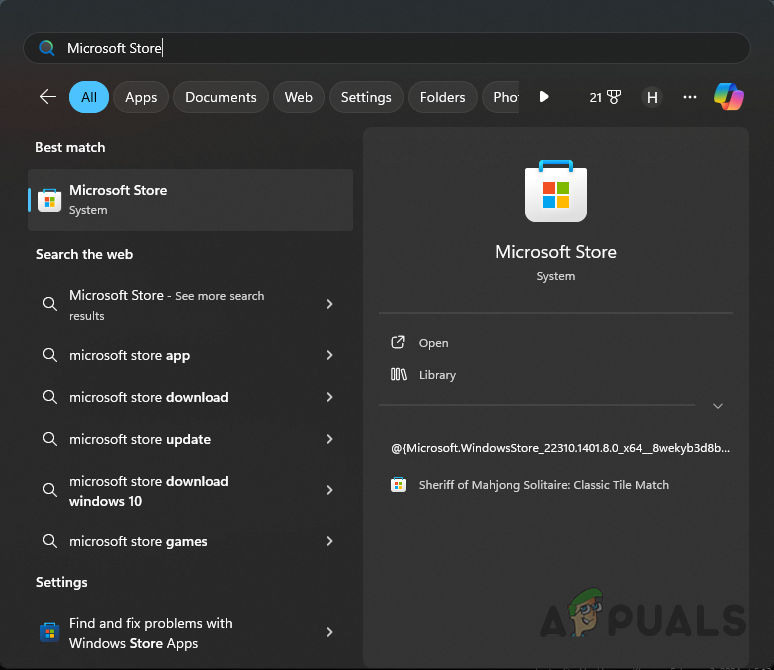Expand arrow for 'Find and fix problems' setting
The width and height of the screenshot is (774, 670).
coord(329,632)
